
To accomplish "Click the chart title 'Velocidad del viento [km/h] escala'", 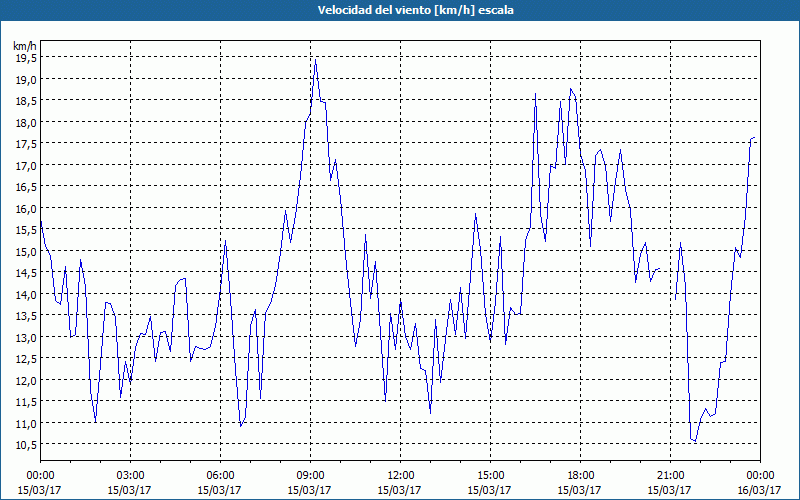I will tap(415, 10).
